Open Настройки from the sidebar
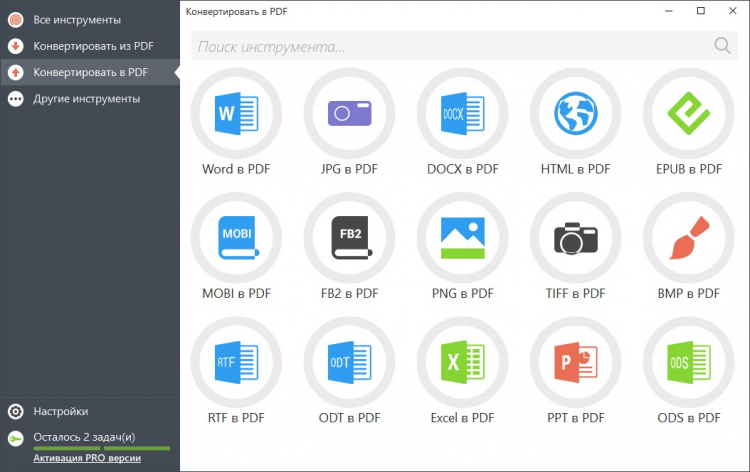 tap(90, 411)
